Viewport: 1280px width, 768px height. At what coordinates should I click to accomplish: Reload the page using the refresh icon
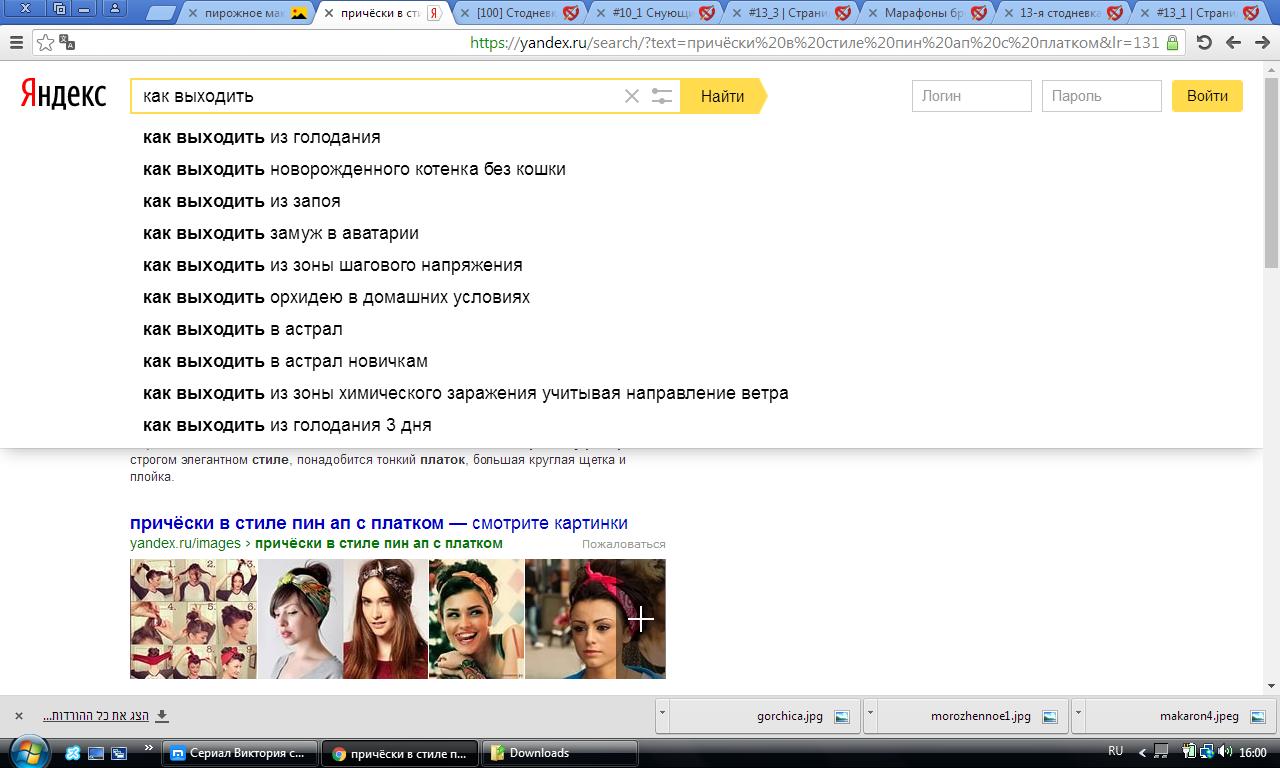point(1204,43)
